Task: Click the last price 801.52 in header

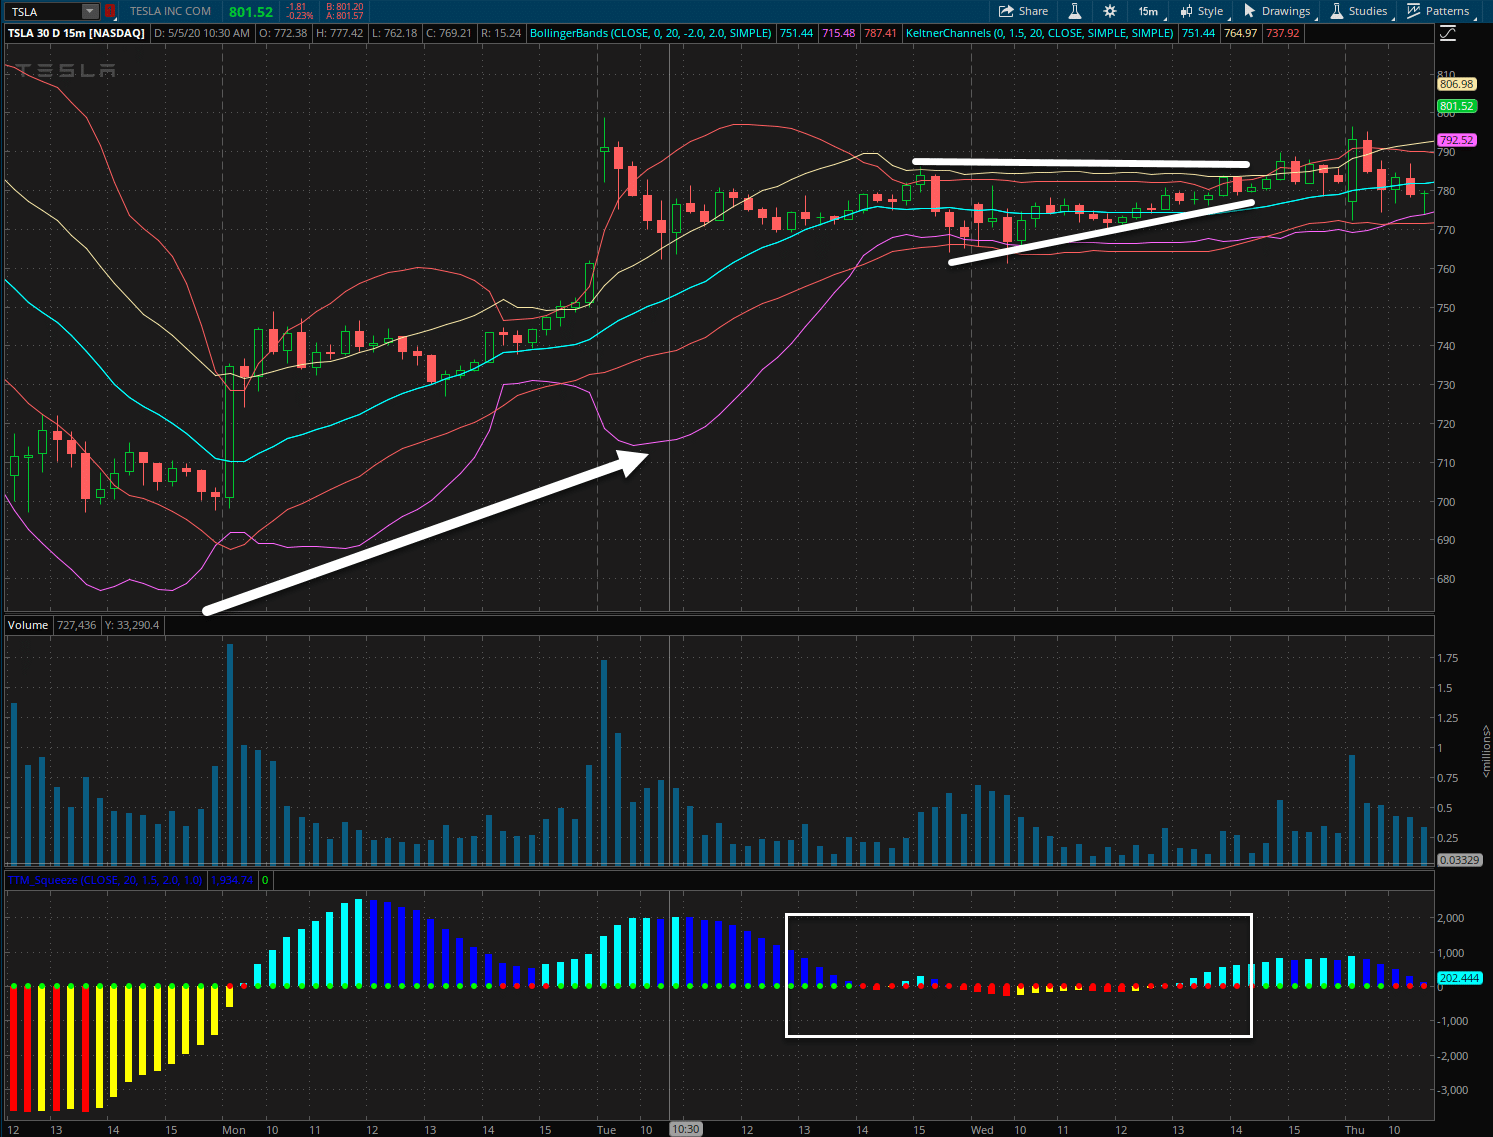Action: tap(250, 12)
